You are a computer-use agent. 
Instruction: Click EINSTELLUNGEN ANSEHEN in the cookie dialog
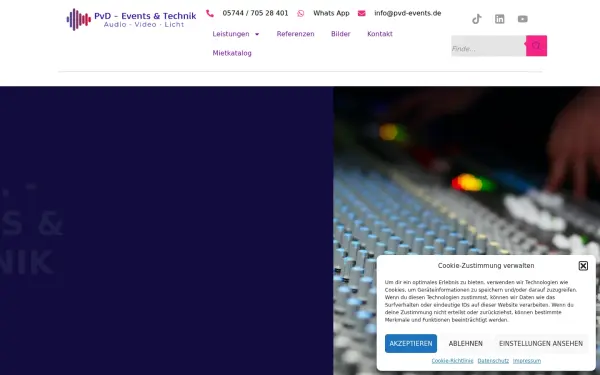[x=541, y=343]
